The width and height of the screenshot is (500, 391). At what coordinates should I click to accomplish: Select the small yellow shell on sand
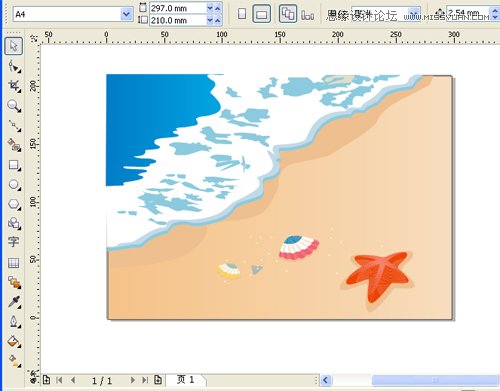(x=228, y=270)
